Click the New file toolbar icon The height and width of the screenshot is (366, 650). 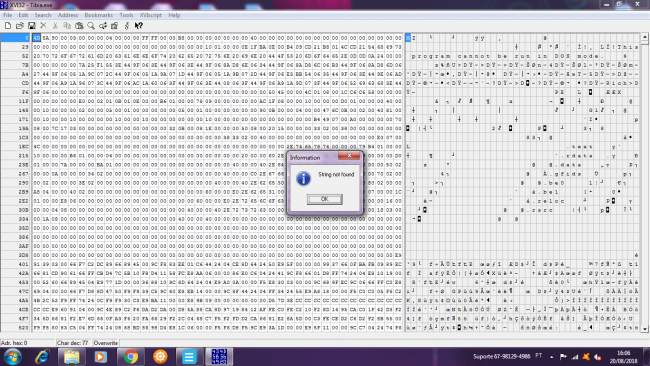(8, 26)
